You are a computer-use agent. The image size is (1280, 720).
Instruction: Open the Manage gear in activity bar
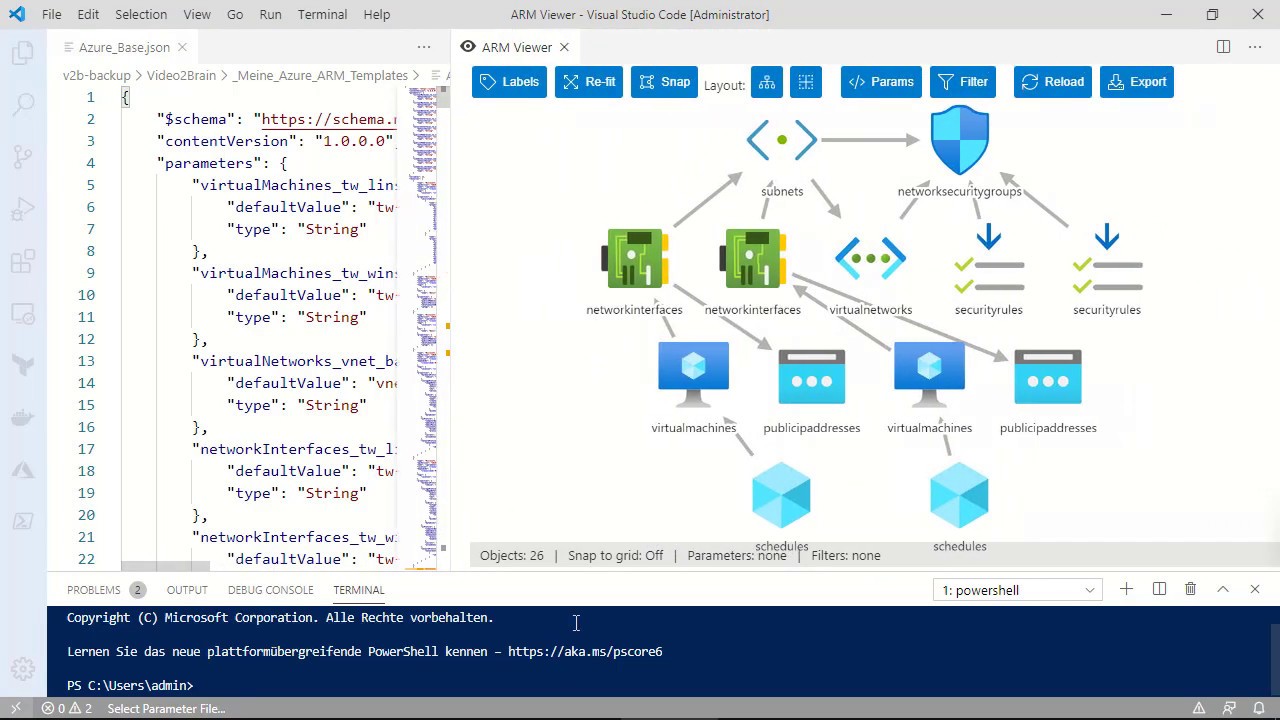pyautogui.click(x=22, y=669)
